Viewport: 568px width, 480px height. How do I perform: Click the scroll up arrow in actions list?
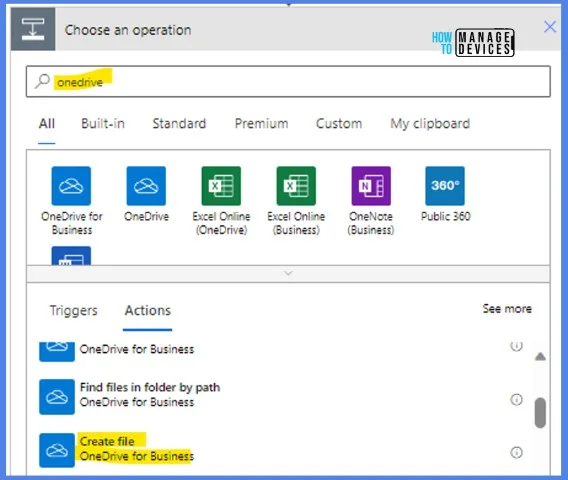pos(540,356)
